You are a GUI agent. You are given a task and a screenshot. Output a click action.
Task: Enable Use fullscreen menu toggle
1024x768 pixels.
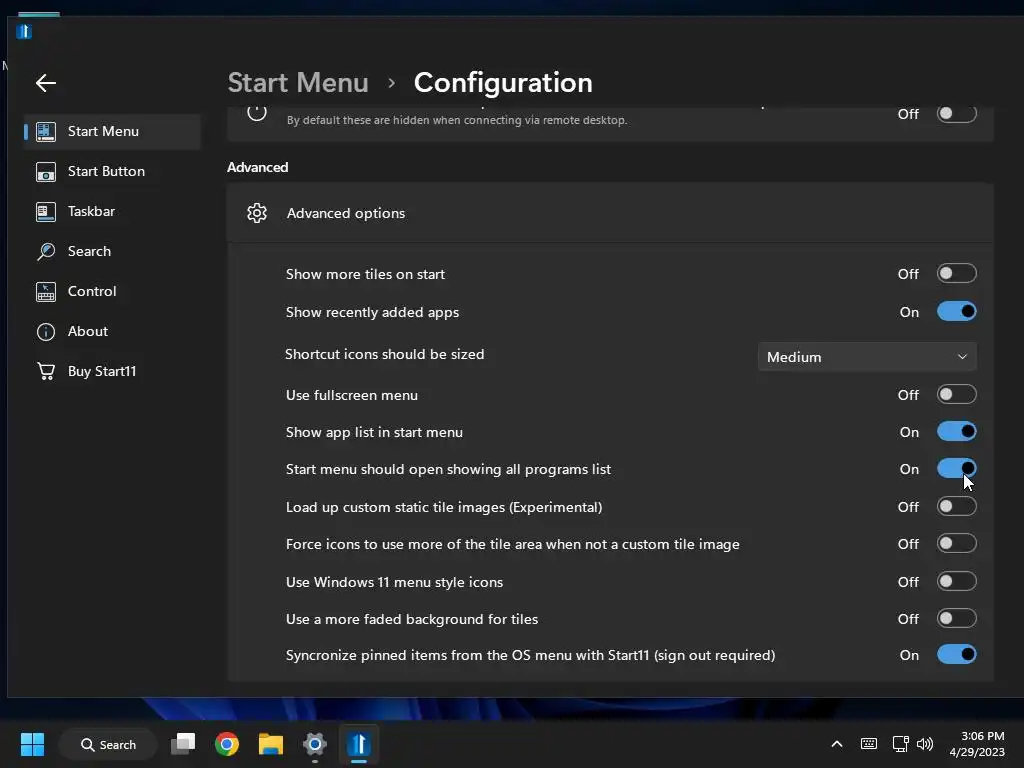(957, 394)
